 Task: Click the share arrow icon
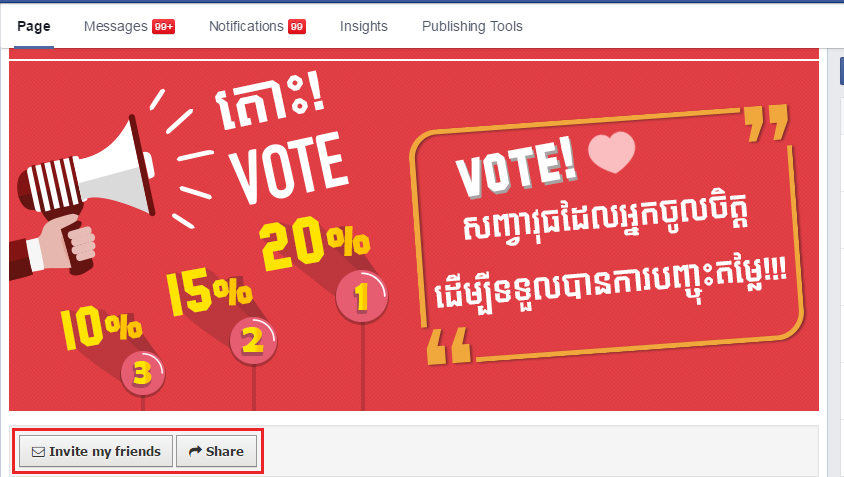tap(195, 452)
